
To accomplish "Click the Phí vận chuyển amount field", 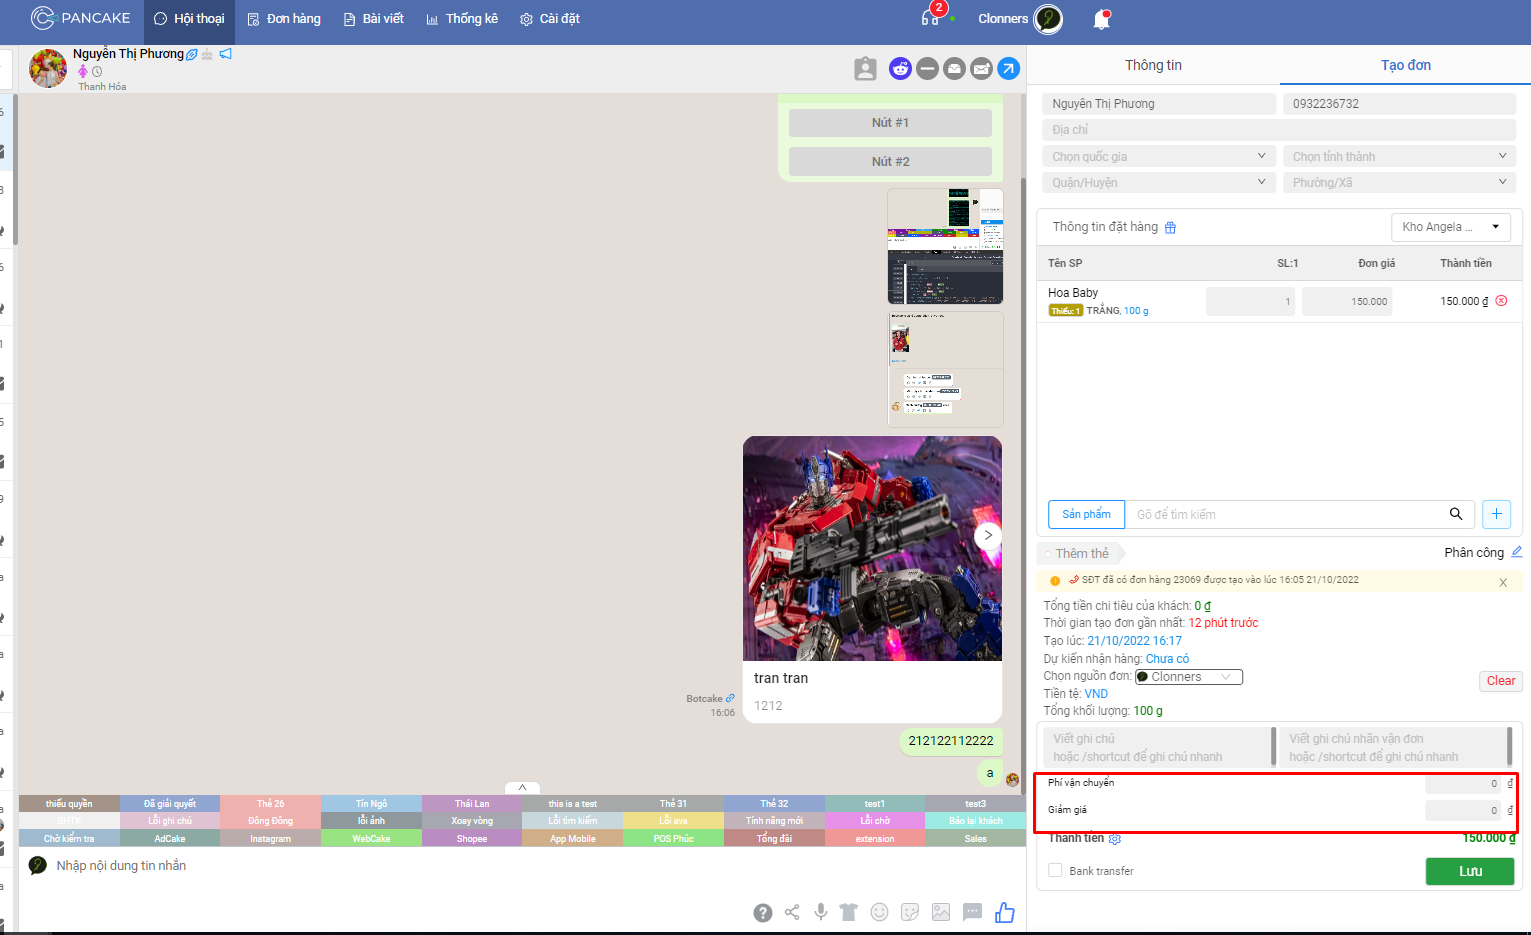I will coord(1463,784).
